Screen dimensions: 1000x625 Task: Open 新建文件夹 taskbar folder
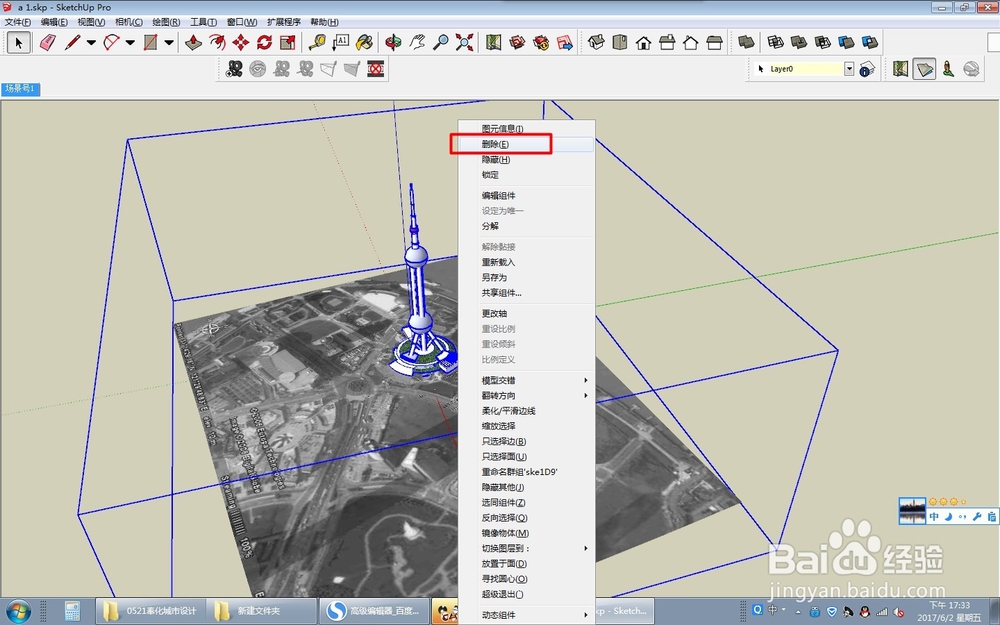coord(262,611)
